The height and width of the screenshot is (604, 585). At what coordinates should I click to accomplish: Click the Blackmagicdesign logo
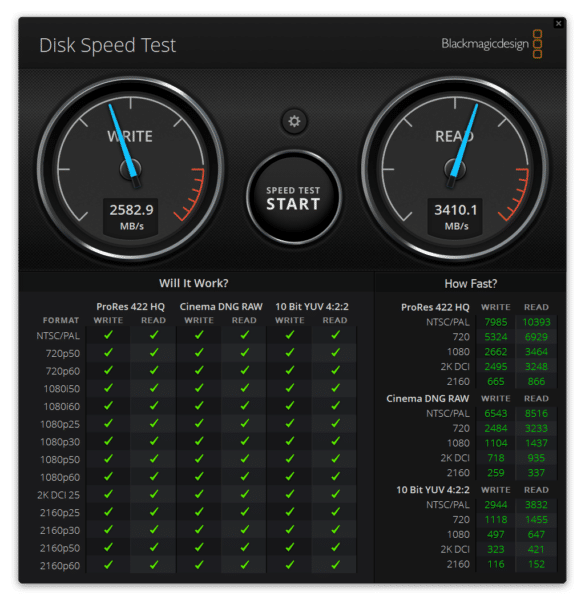(492, 44)
